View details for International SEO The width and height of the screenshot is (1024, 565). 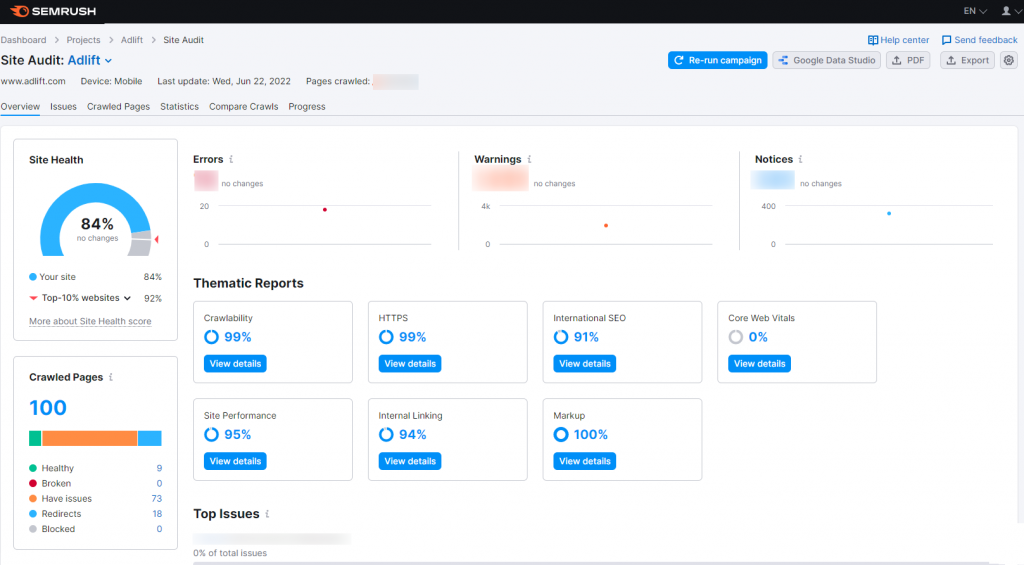pyautogui.click(x=584, y=364)
